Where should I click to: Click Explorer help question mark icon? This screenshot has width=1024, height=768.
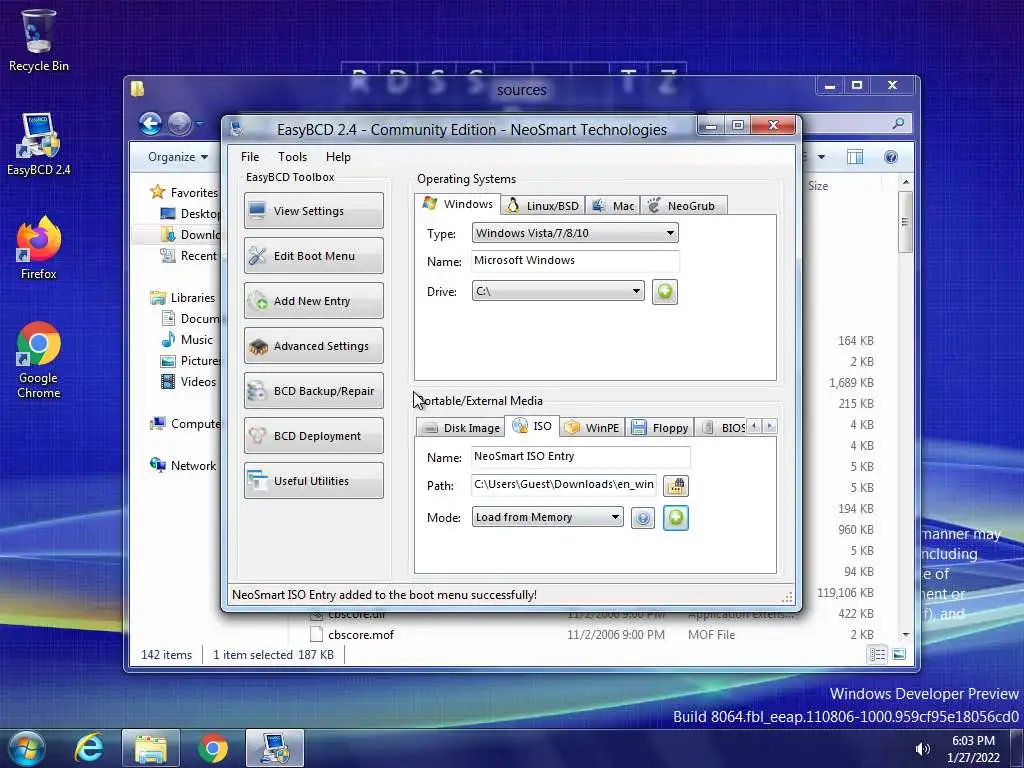pos(891,157)
